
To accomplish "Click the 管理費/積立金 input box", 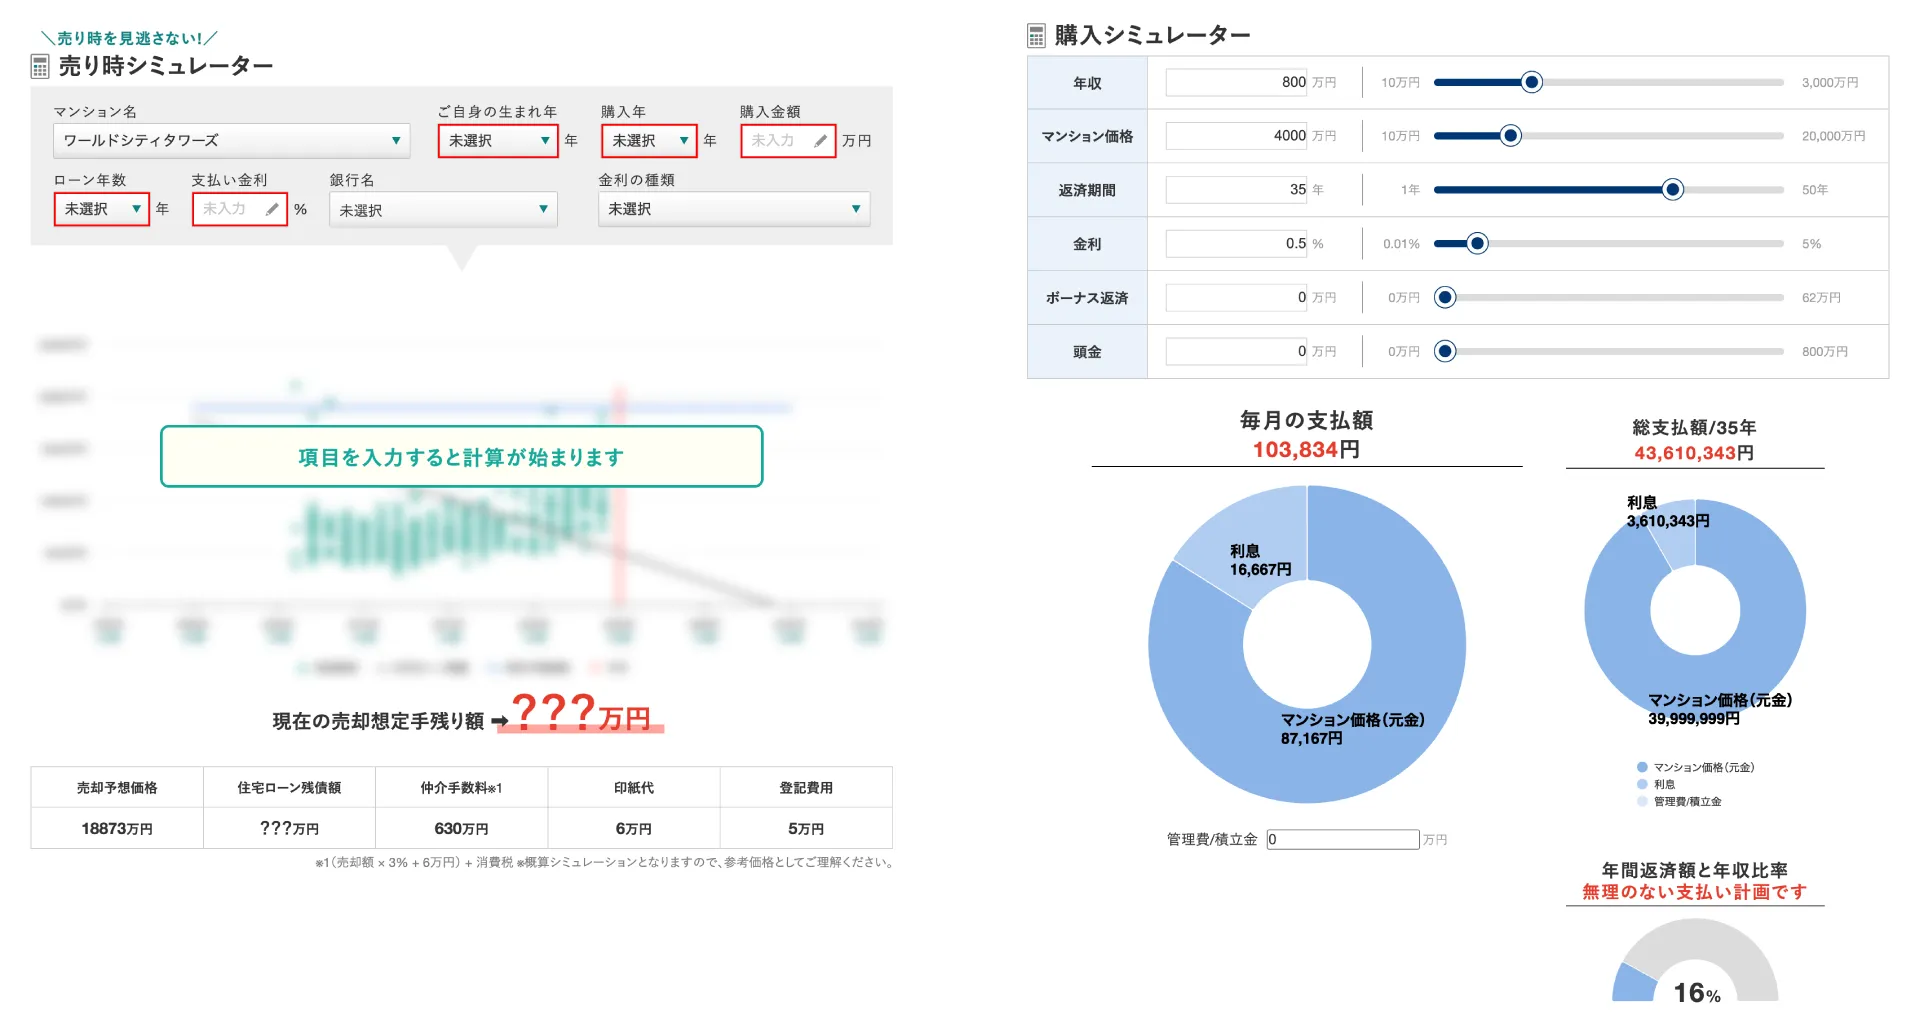I will tap(1342, 840).
